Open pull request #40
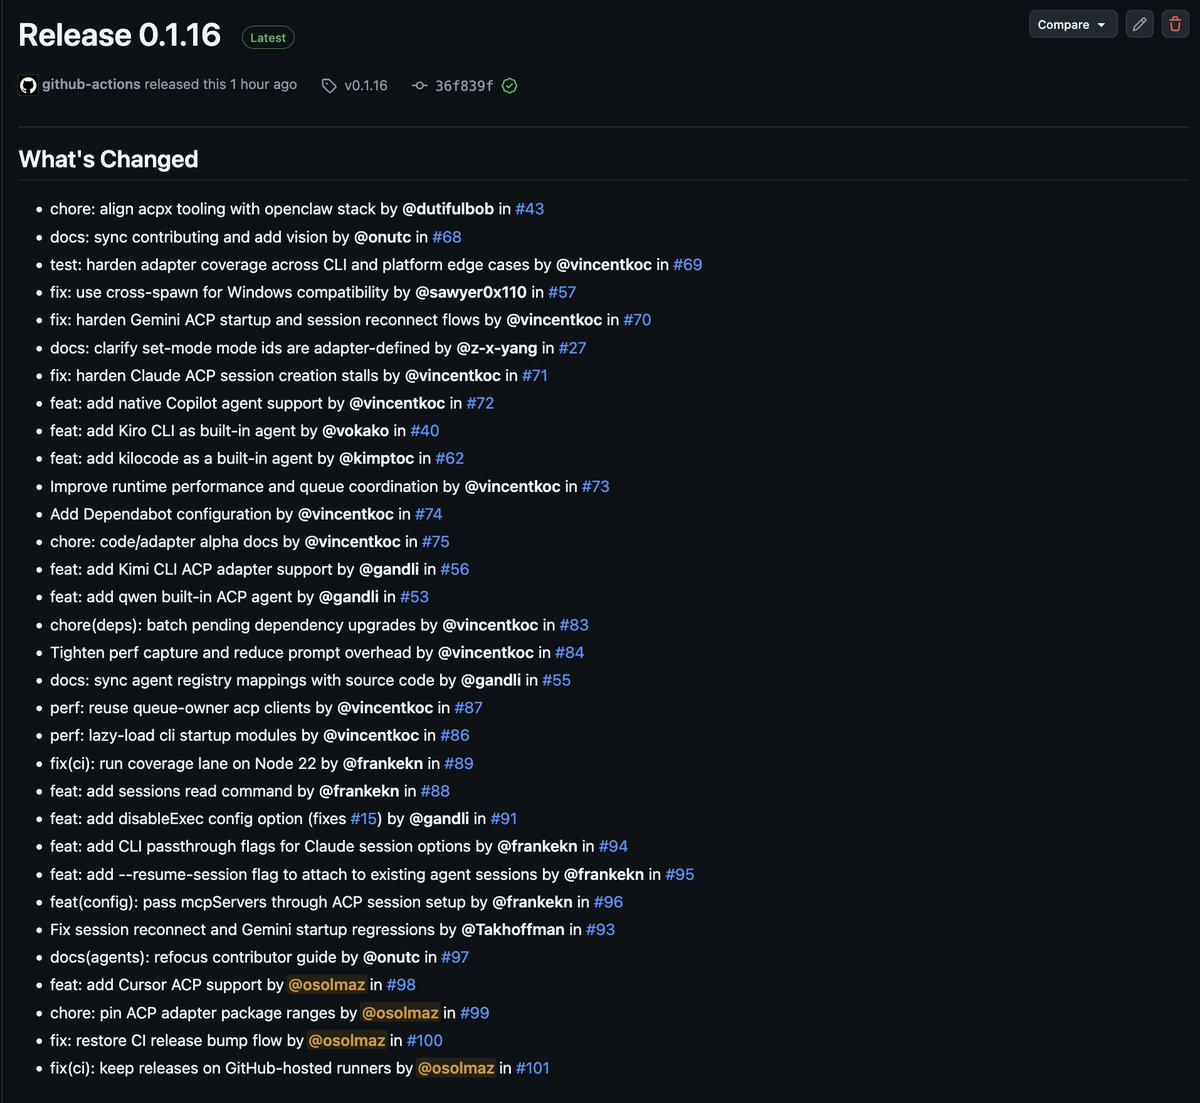Image resolution: width=1200 pixels, height=1103 pixels. (425, 431)
